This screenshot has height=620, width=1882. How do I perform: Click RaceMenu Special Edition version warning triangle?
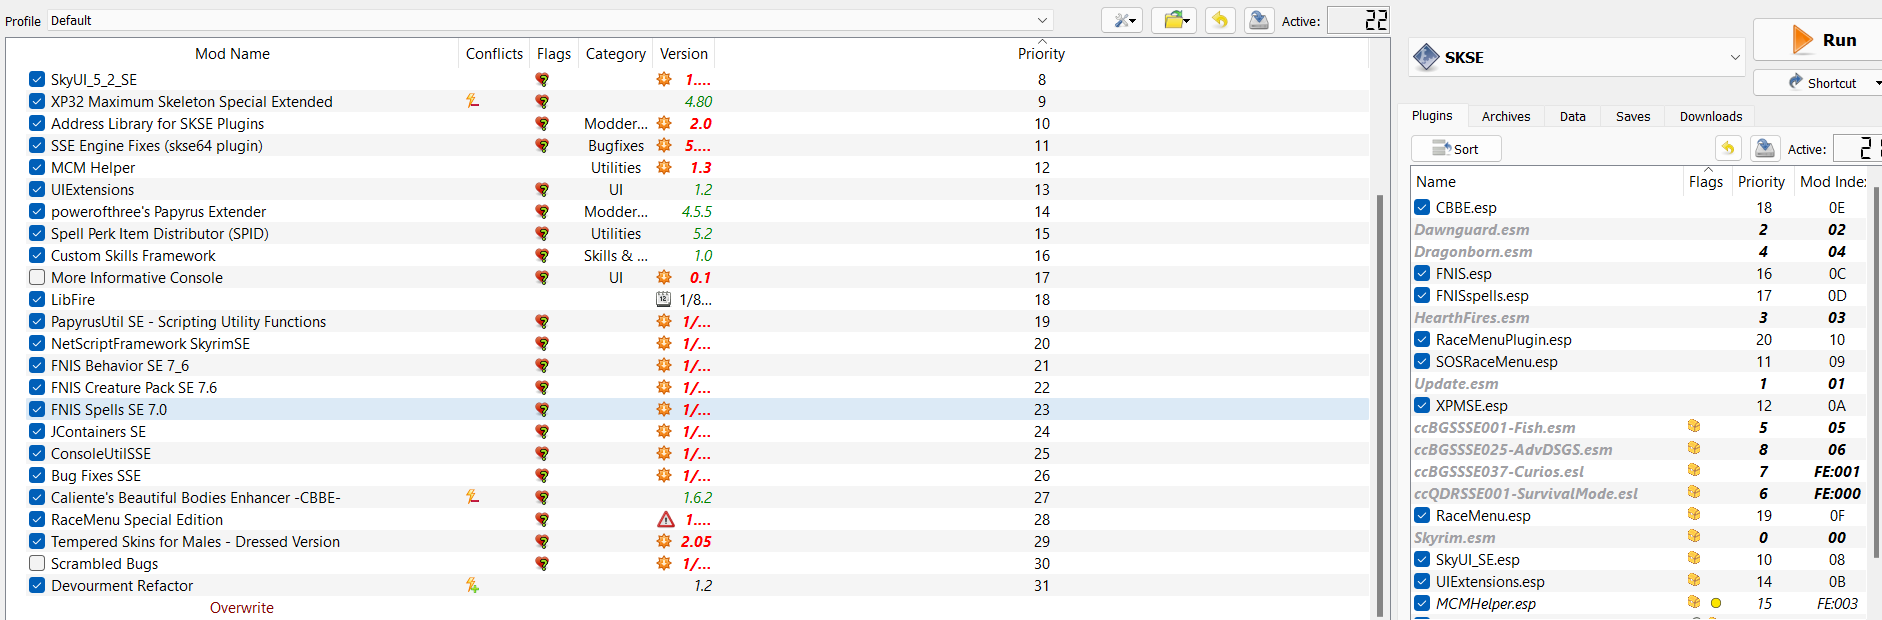click(x=666, y=519)
